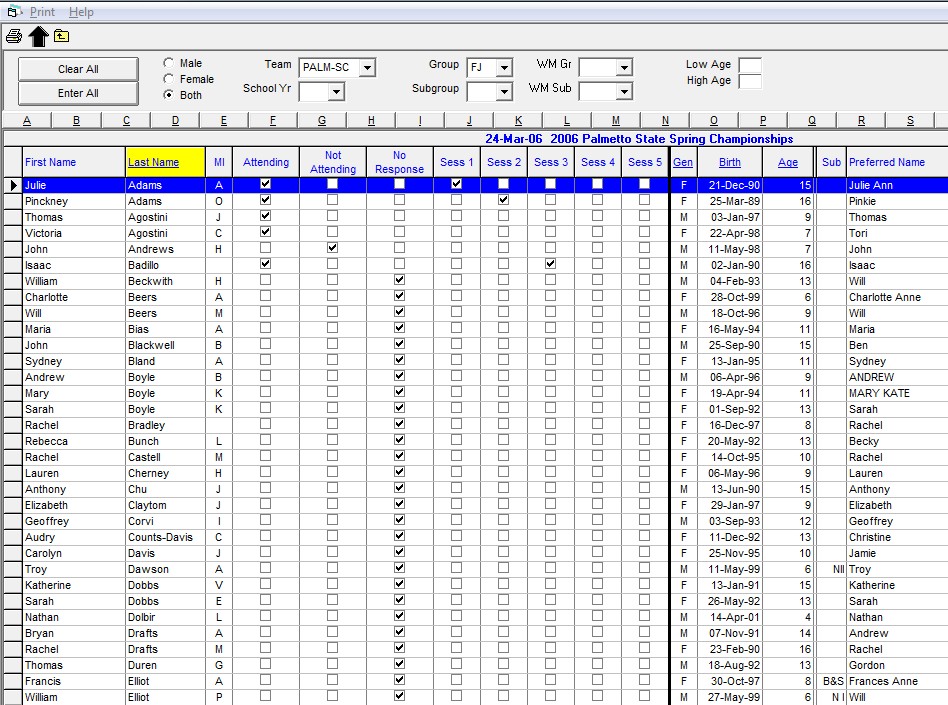
Task: Check Sess 1 for Thomas Agostini
Action: pyautogui.click(x=456, y=216)
